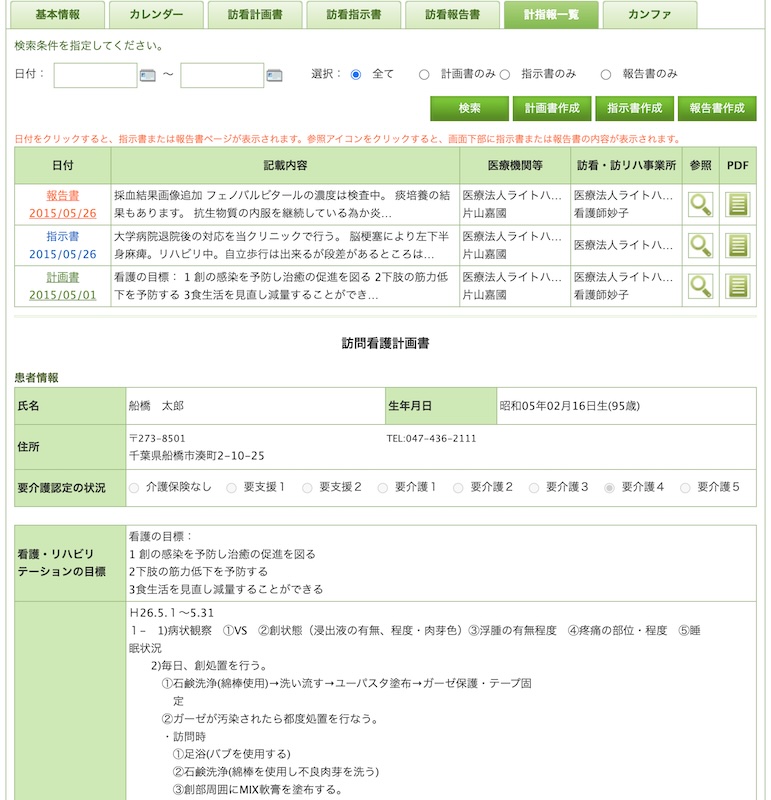The image size is (771, 800).
Task: Select the 計画書のみ radio button
Action: pos(424,74)
